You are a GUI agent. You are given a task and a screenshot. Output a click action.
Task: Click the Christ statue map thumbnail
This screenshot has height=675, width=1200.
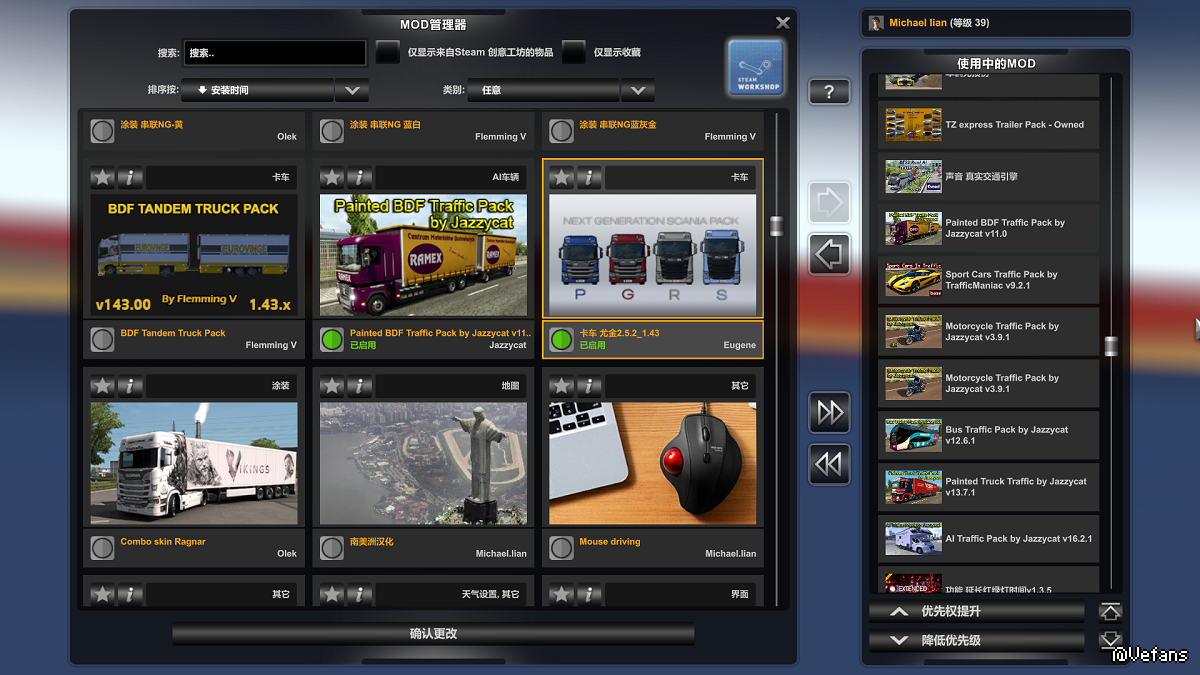point(423,464)
